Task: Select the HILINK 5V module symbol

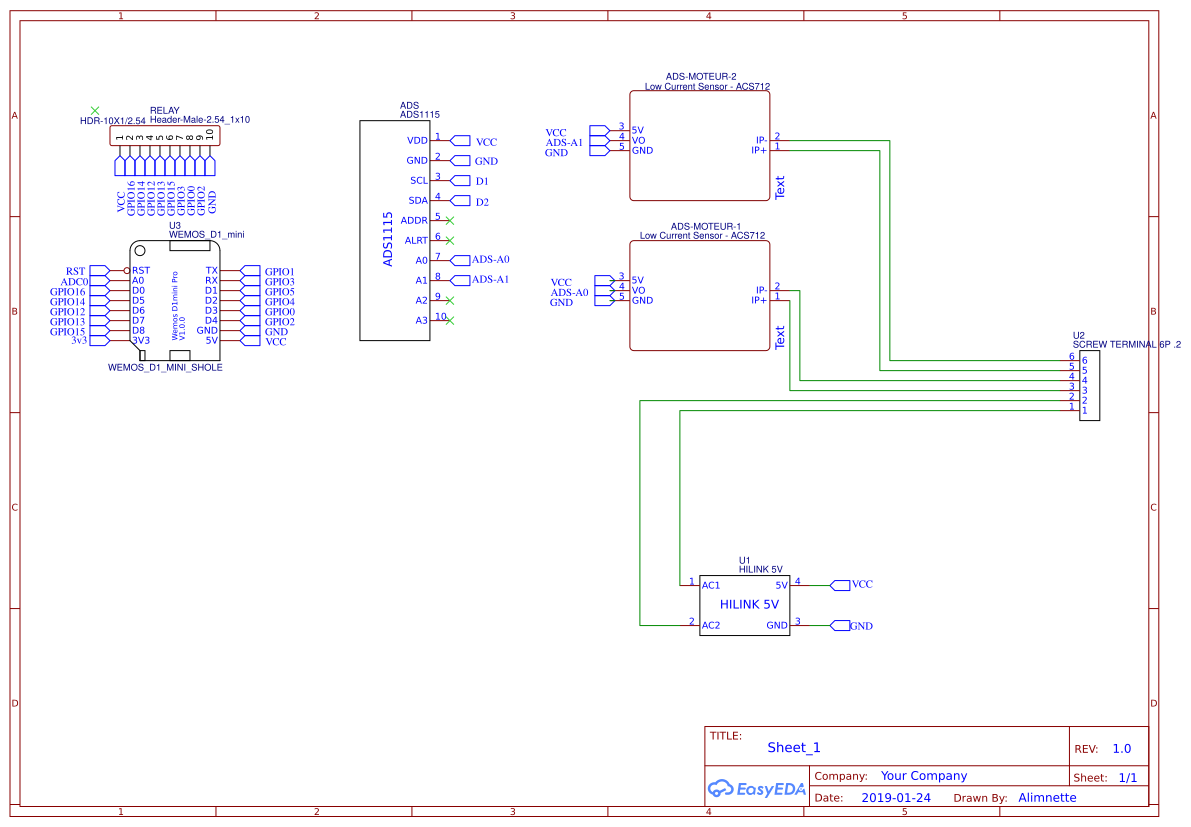Action: point(744,604)
